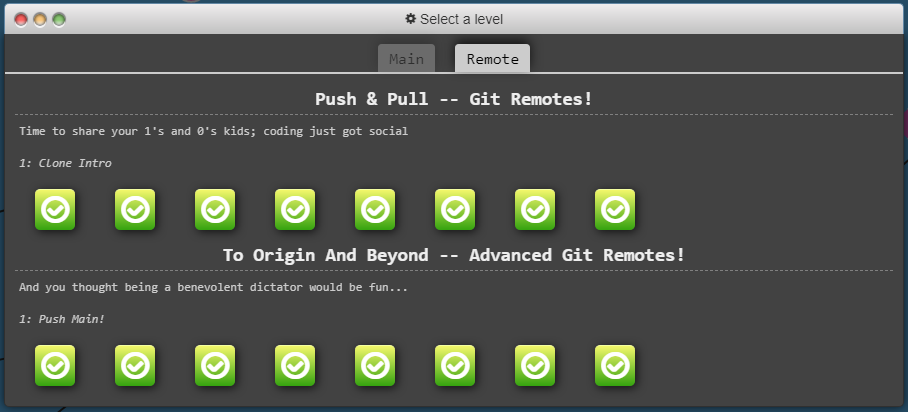Click the yellow minimize window button
Image resolution: width=908 pixels, height=412 pixels.
40,19
